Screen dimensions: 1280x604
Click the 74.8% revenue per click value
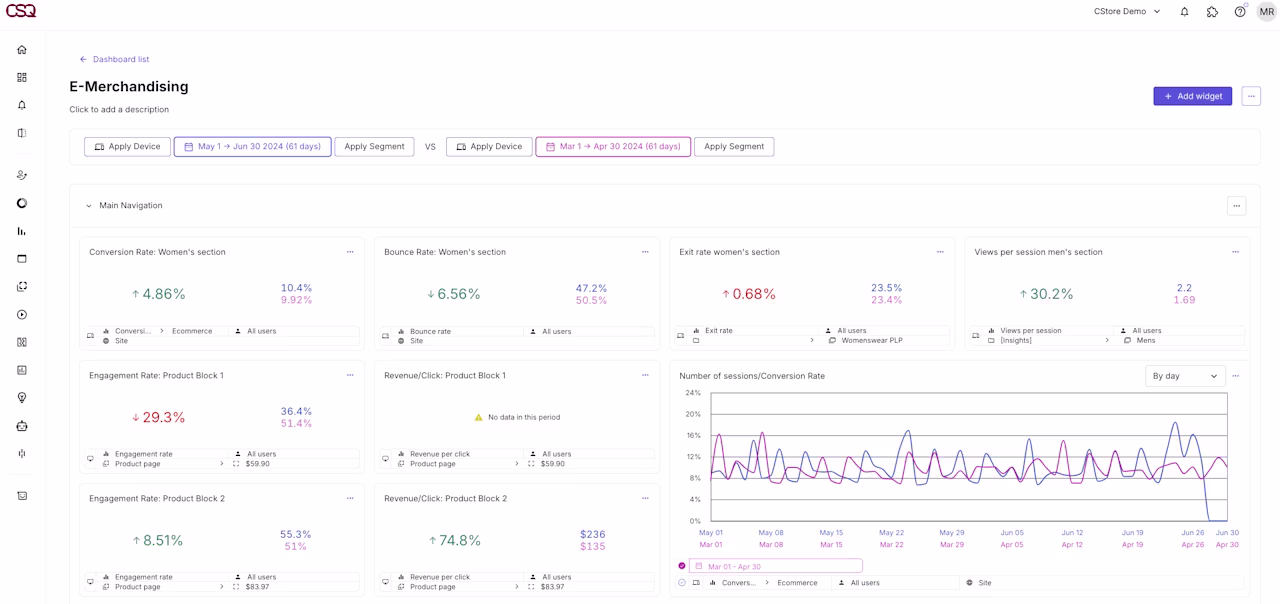(460, 540)
